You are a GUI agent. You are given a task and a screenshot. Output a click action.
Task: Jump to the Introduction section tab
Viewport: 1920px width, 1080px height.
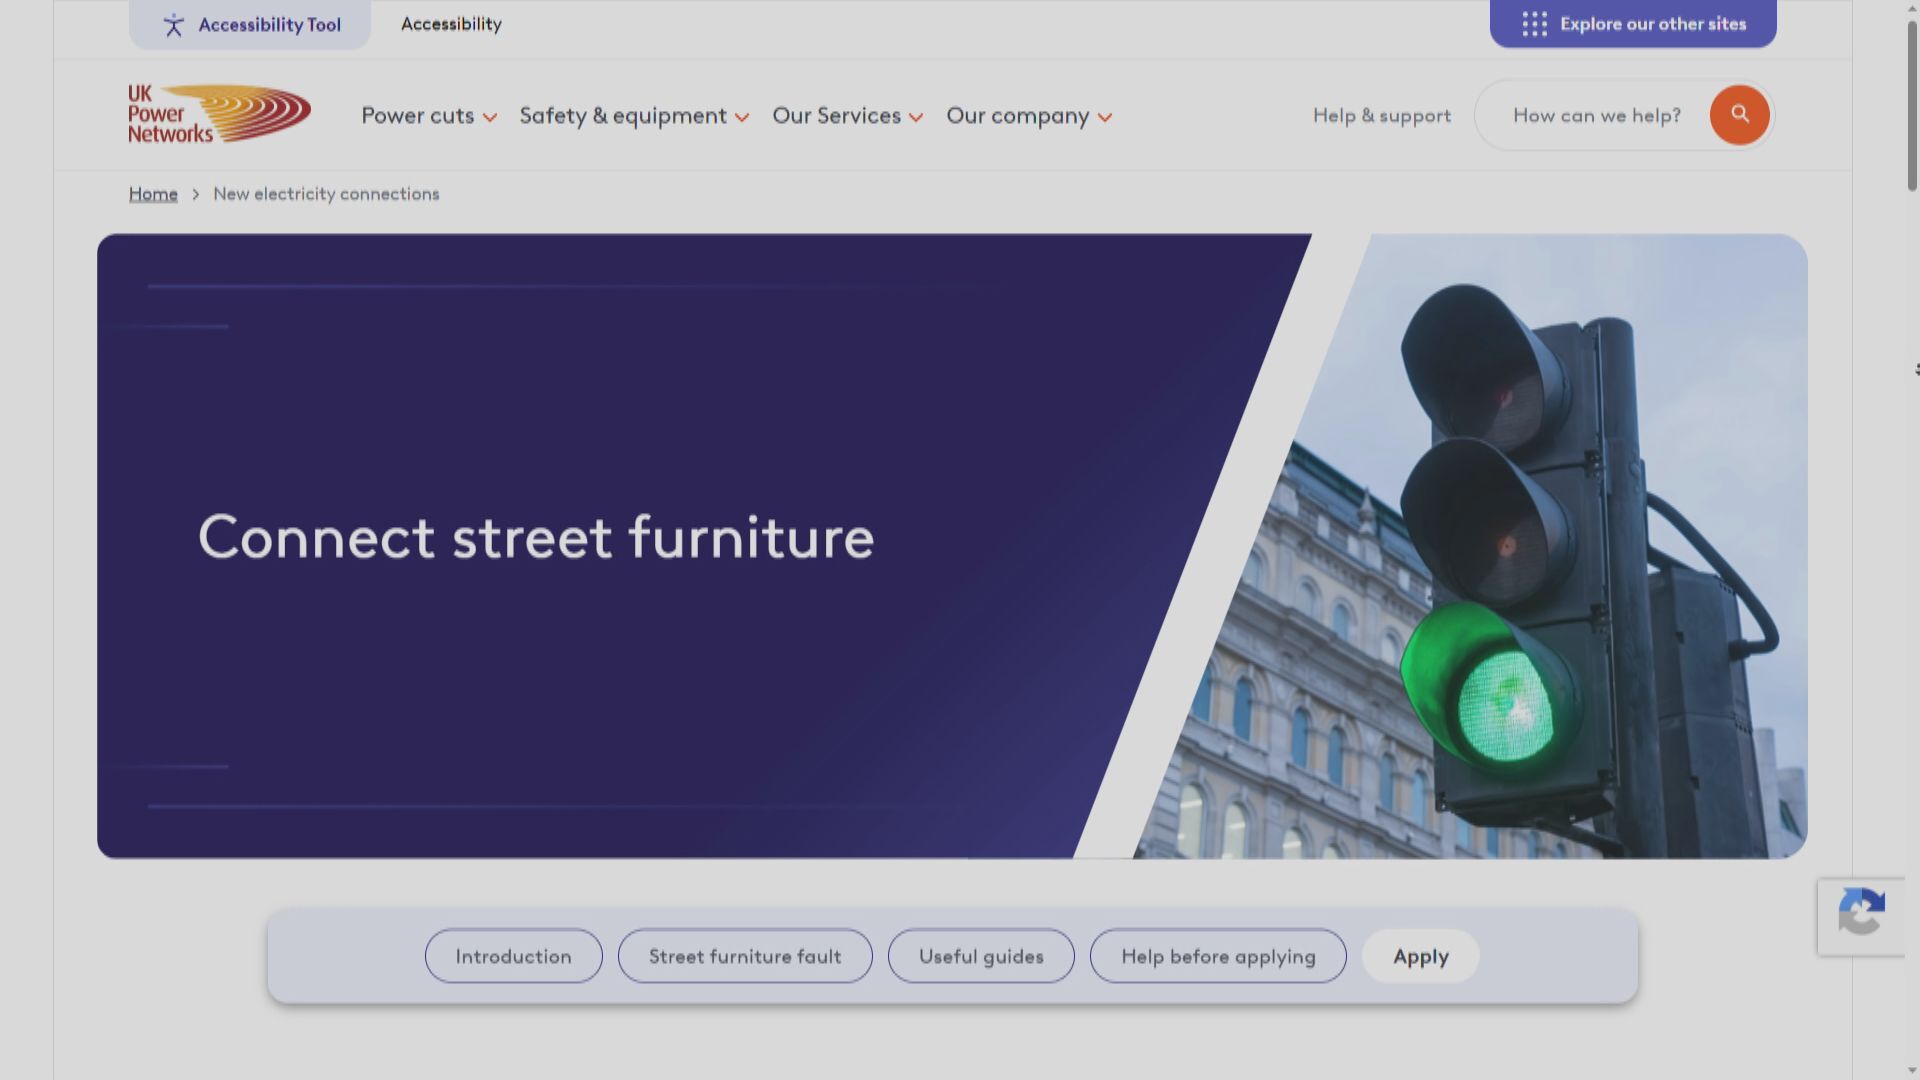click(x=513, y=956)
